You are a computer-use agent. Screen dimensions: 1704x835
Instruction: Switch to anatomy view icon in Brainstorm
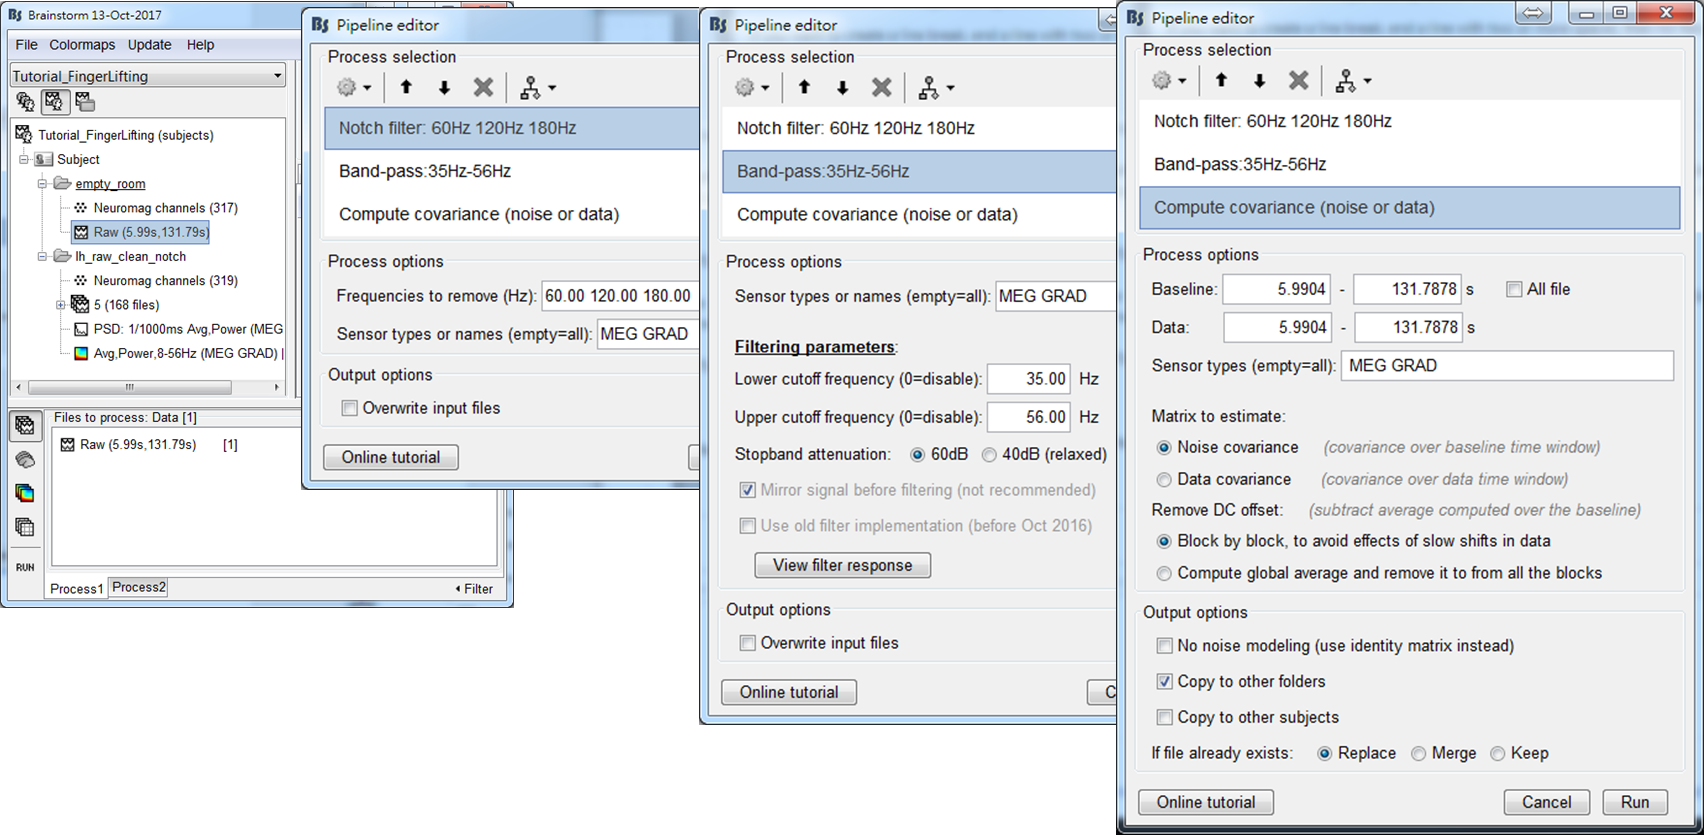tap(25, 102)
